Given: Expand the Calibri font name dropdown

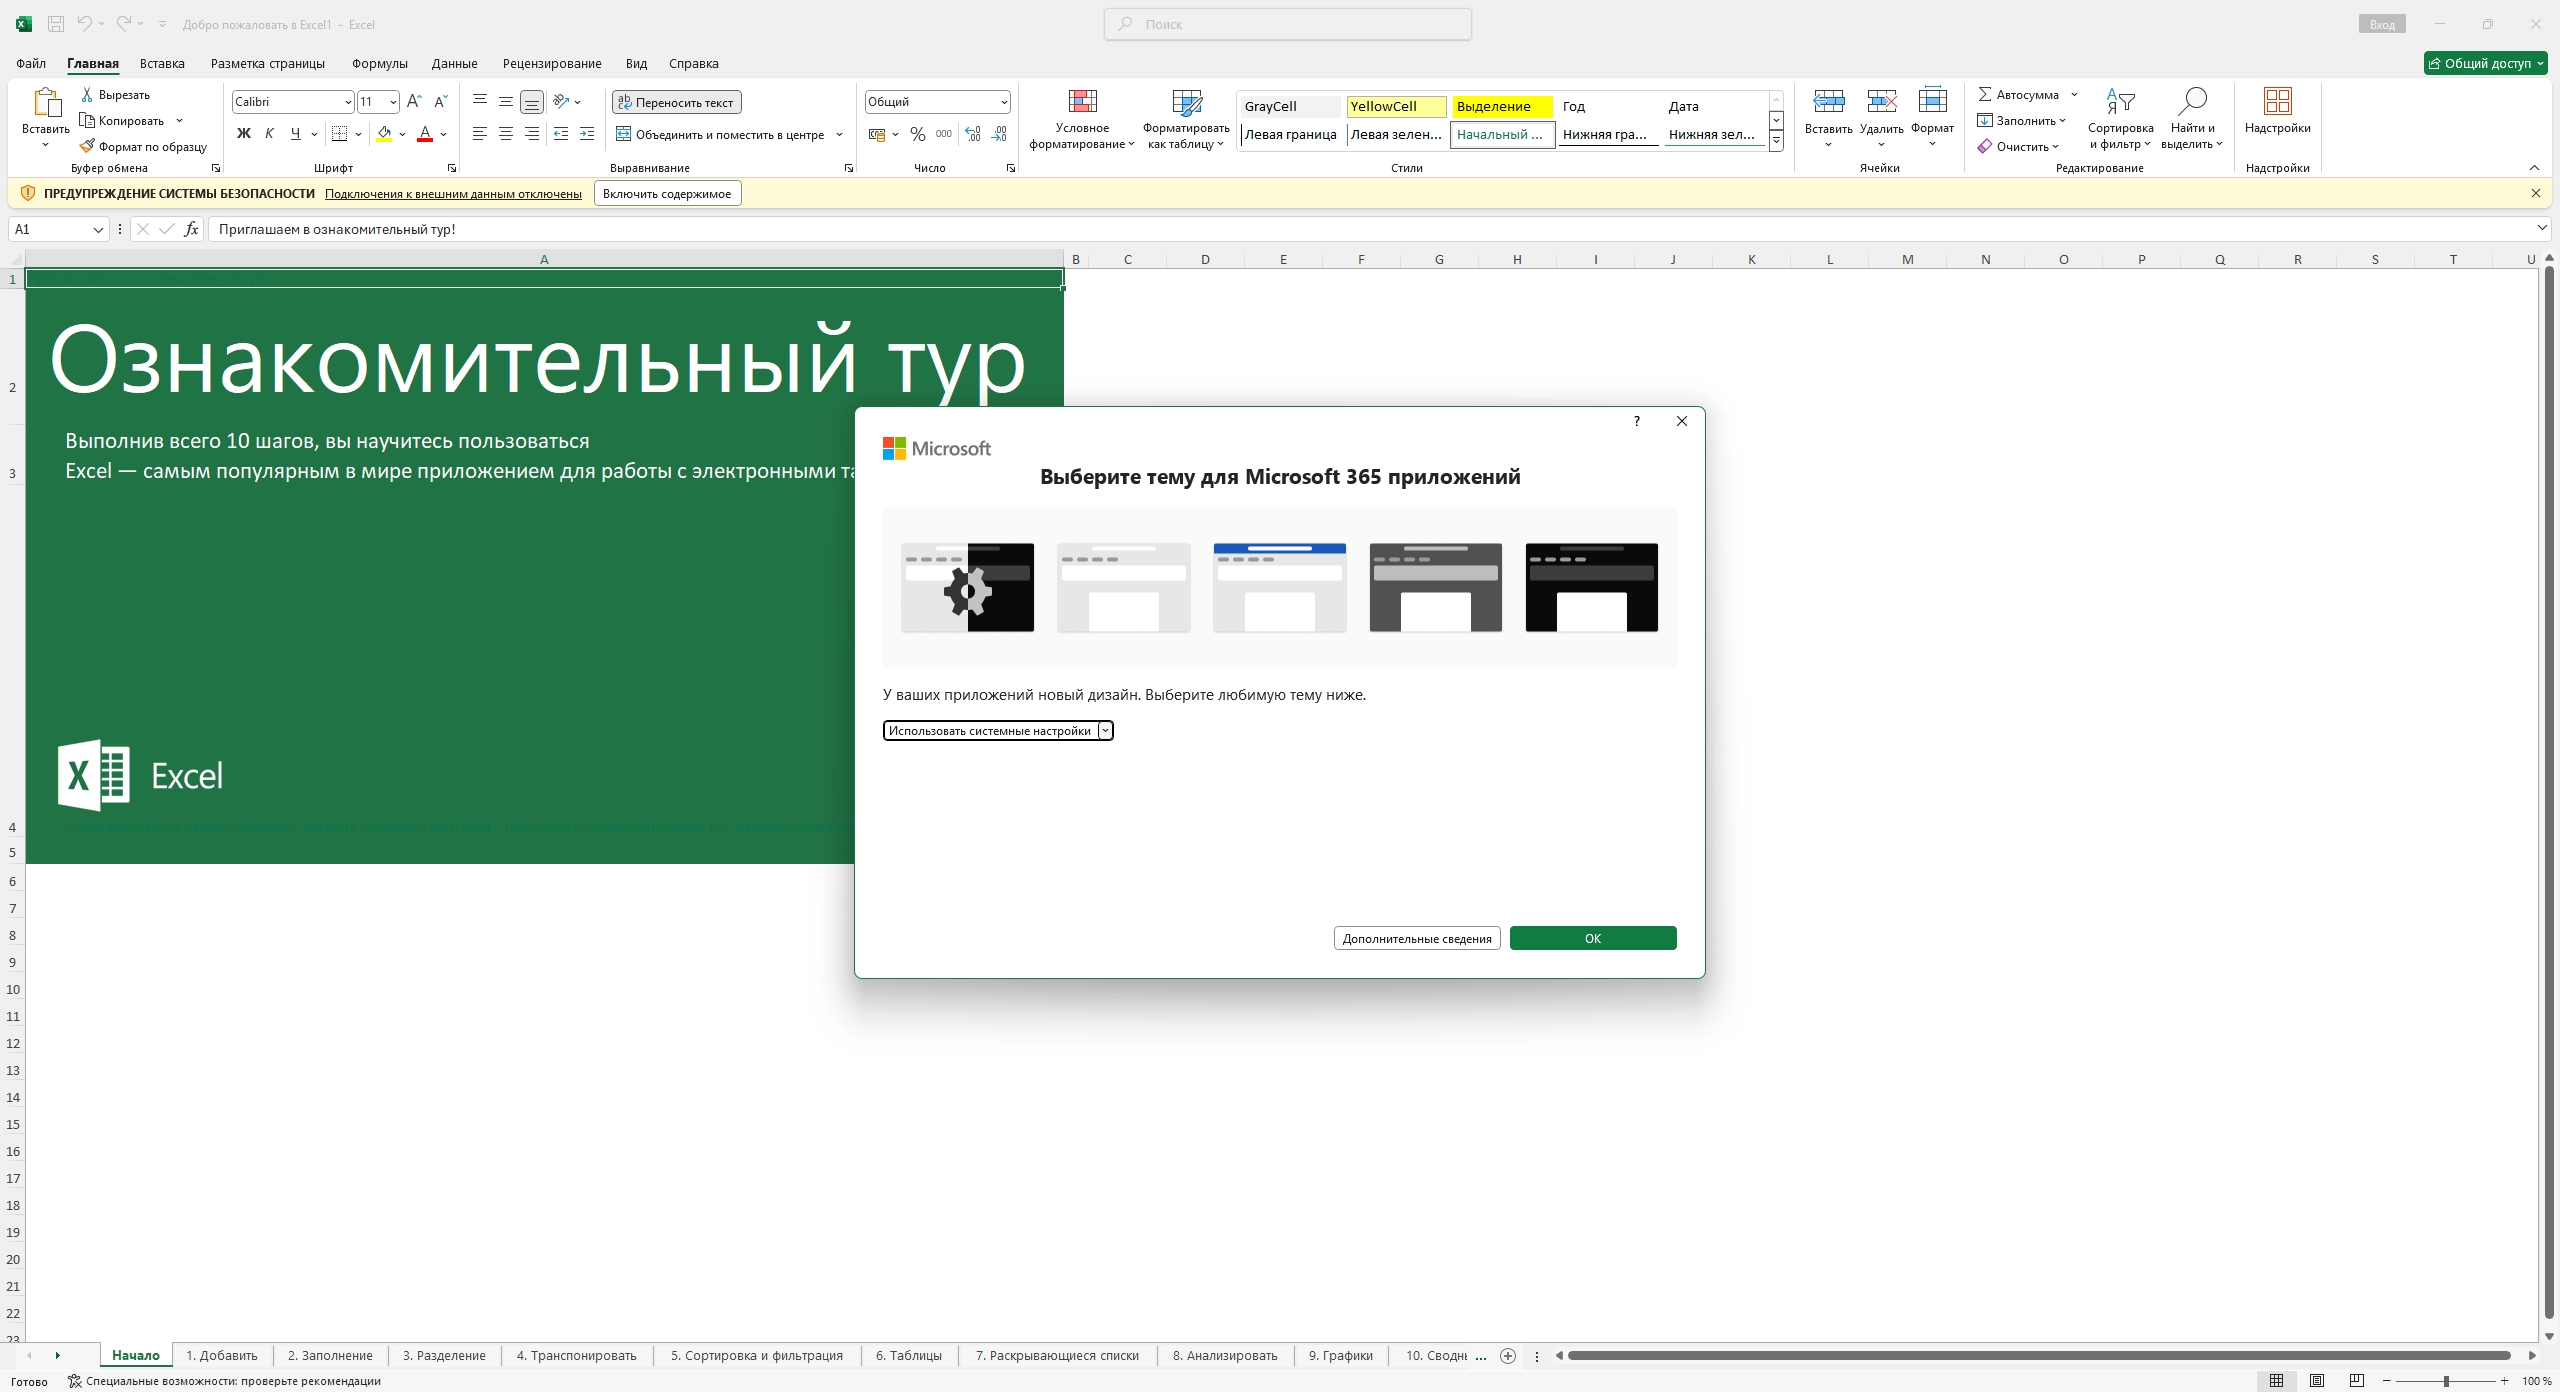Looking at the screenshot, I should (x=347, y=102).
